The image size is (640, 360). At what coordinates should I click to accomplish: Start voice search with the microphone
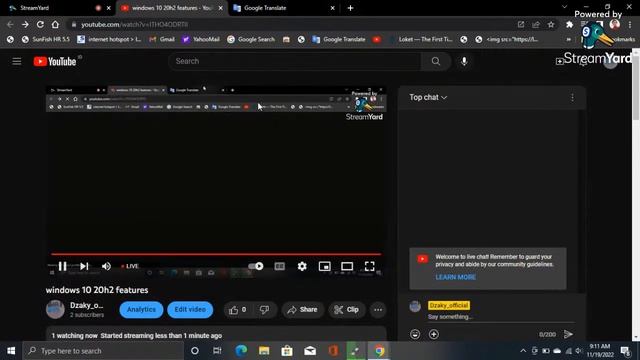[x=464, y=61]
